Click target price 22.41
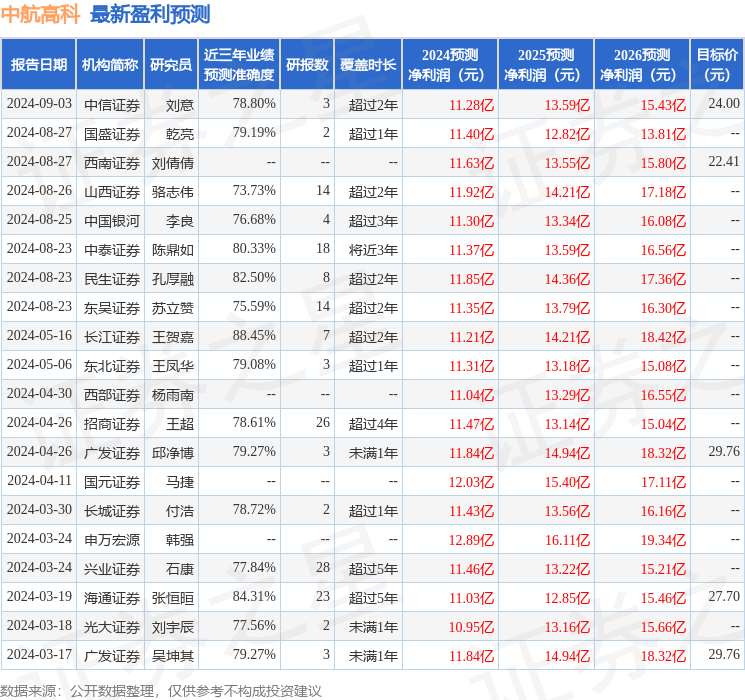The image size is (745, 700). pos(724,162)
